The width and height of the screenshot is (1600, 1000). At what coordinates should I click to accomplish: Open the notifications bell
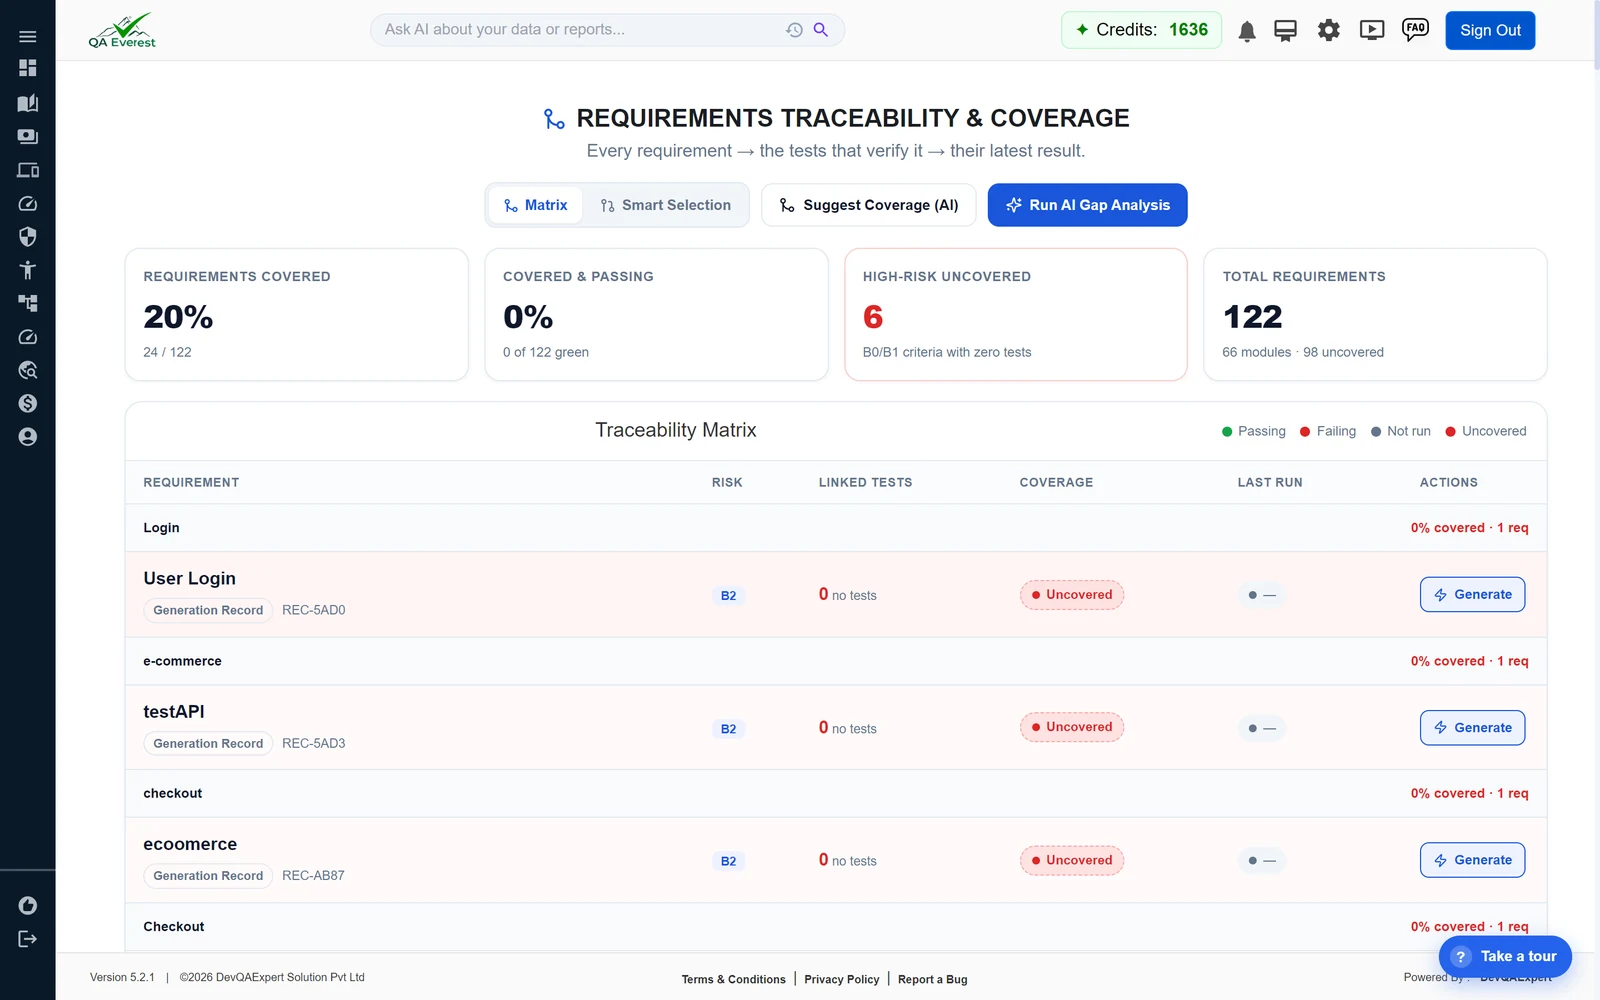tap(1246, 31)
